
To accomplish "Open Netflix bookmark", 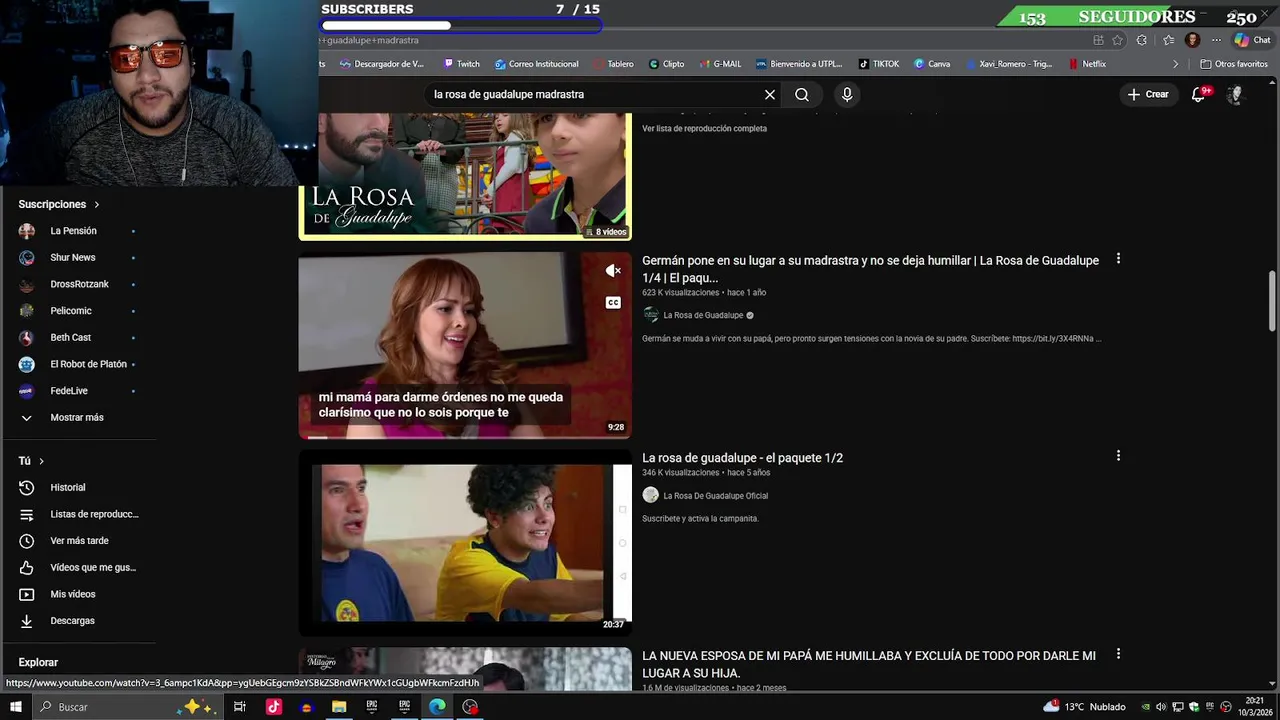I will (1087, 64).
